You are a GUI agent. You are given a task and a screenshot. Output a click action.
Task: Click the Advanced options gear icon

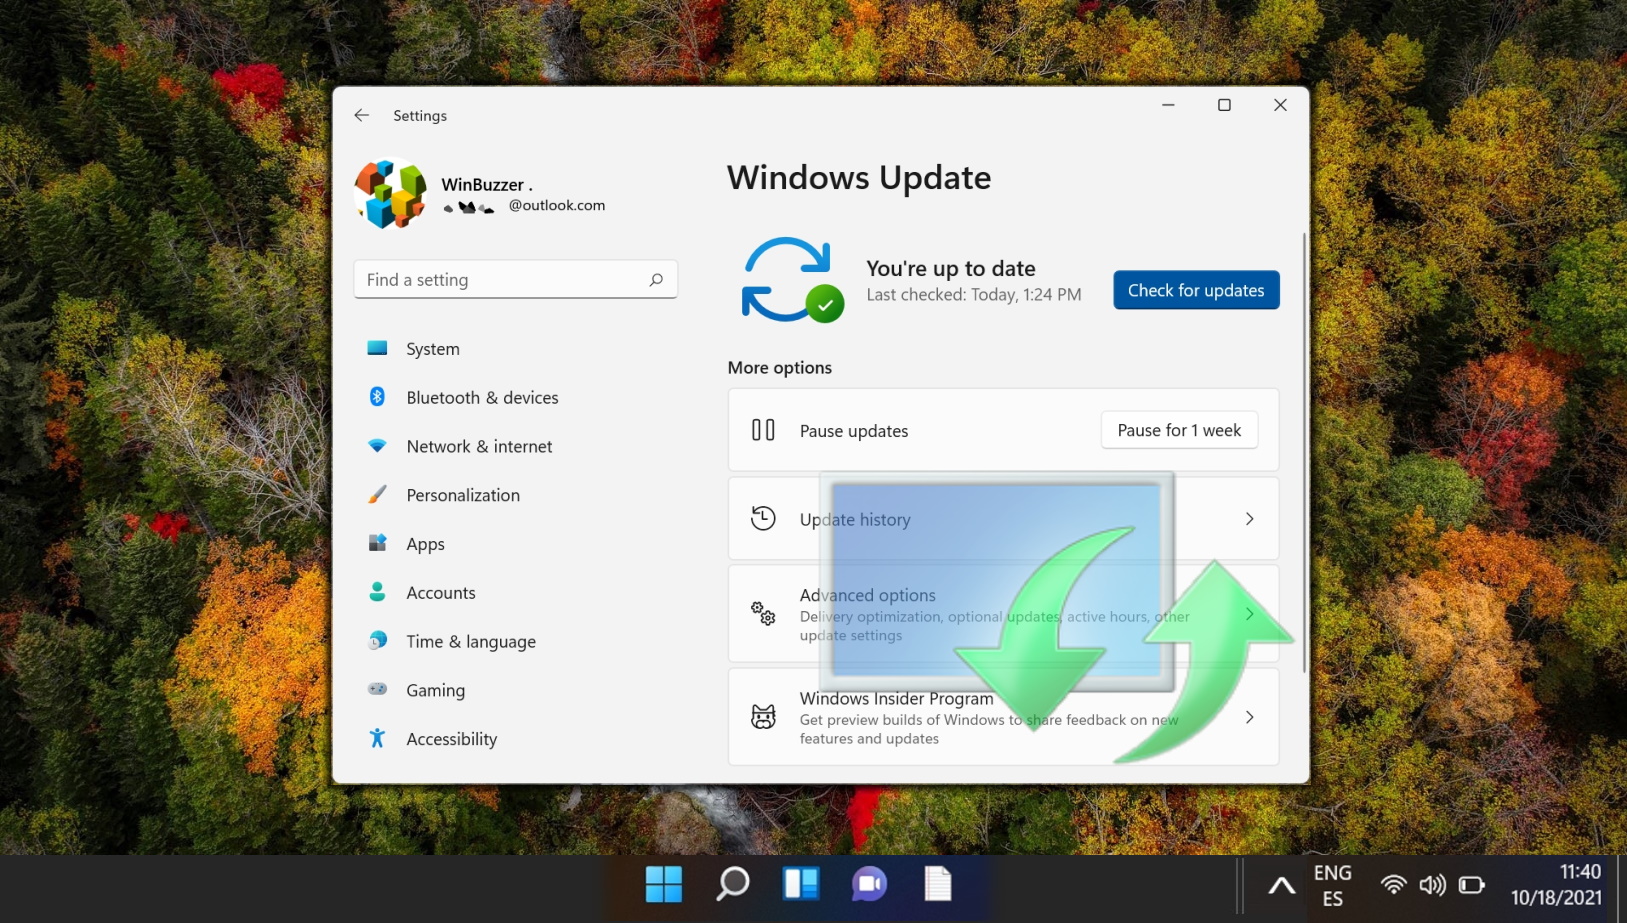(763, 614)
